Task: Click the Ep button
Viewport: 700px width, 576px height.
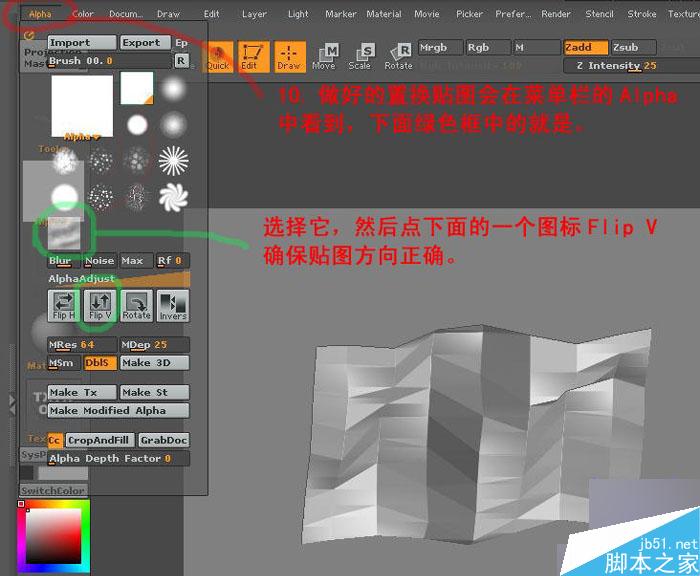Action: pos(181,43)
